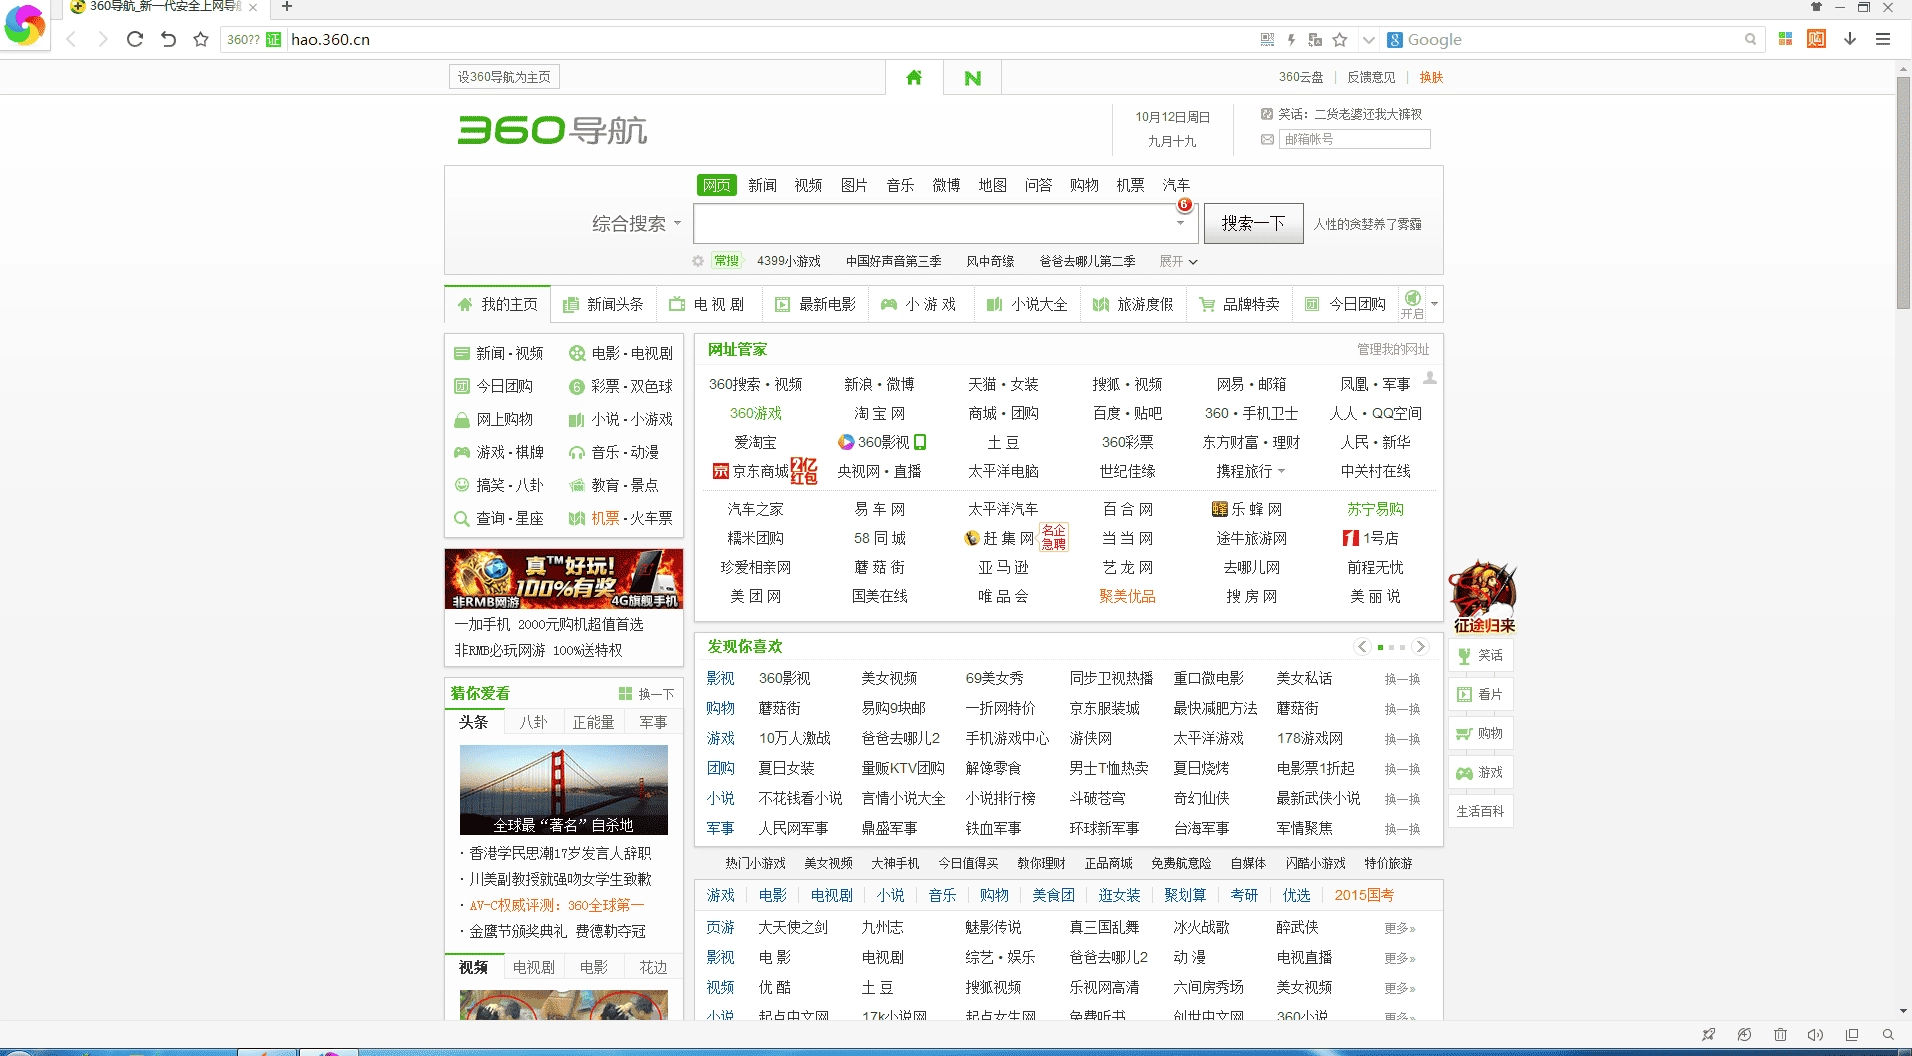
Task: Go to next page in 发现你喜欢
Action: coord(1420,647)
